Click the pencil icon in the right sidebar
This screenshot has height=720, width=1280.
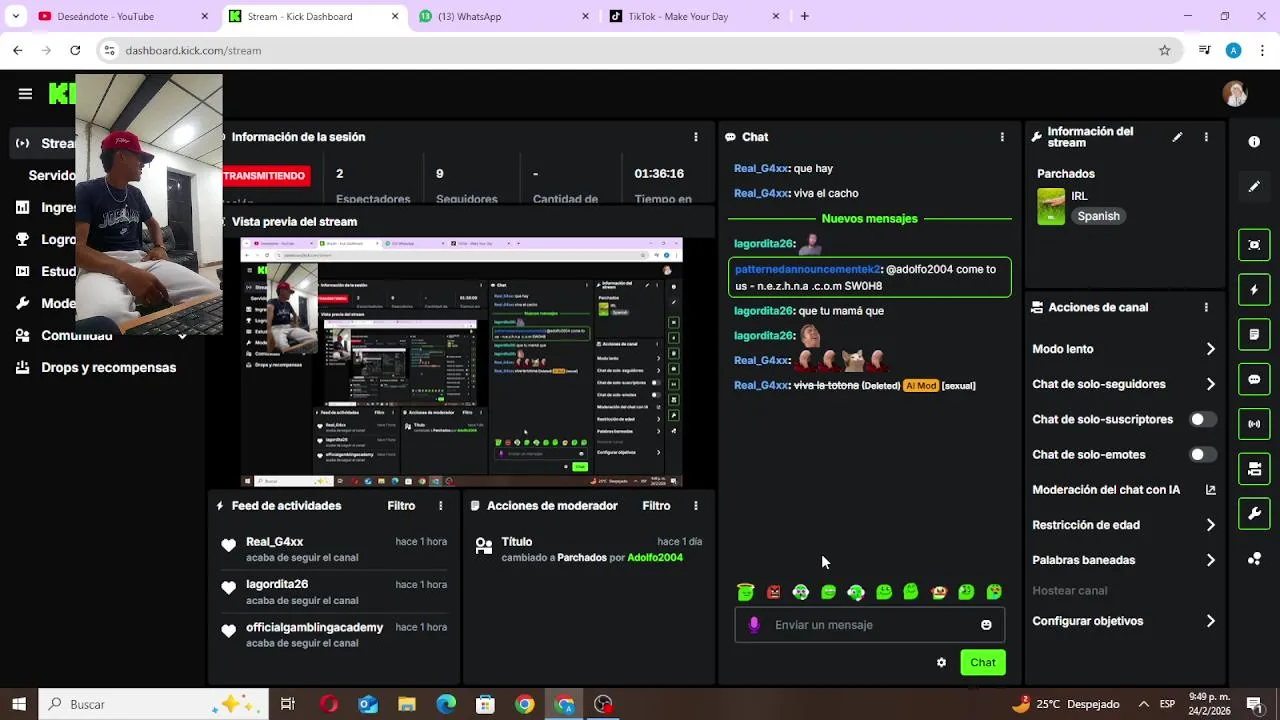pos(1254,187)
